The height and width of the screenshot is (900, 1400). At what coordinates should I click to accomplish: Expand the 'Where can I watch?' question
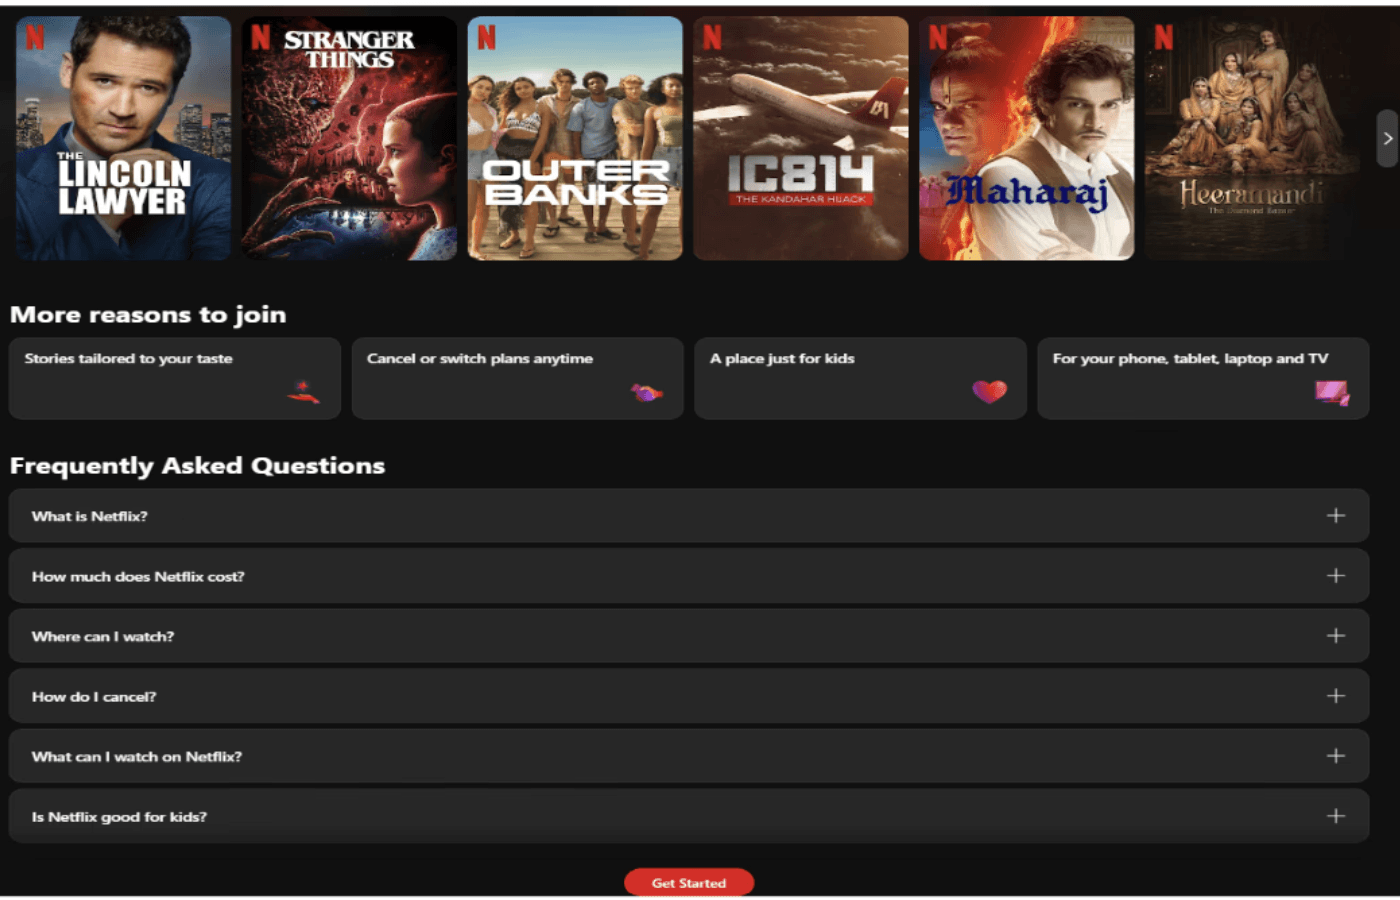click(x=689, y=636)
